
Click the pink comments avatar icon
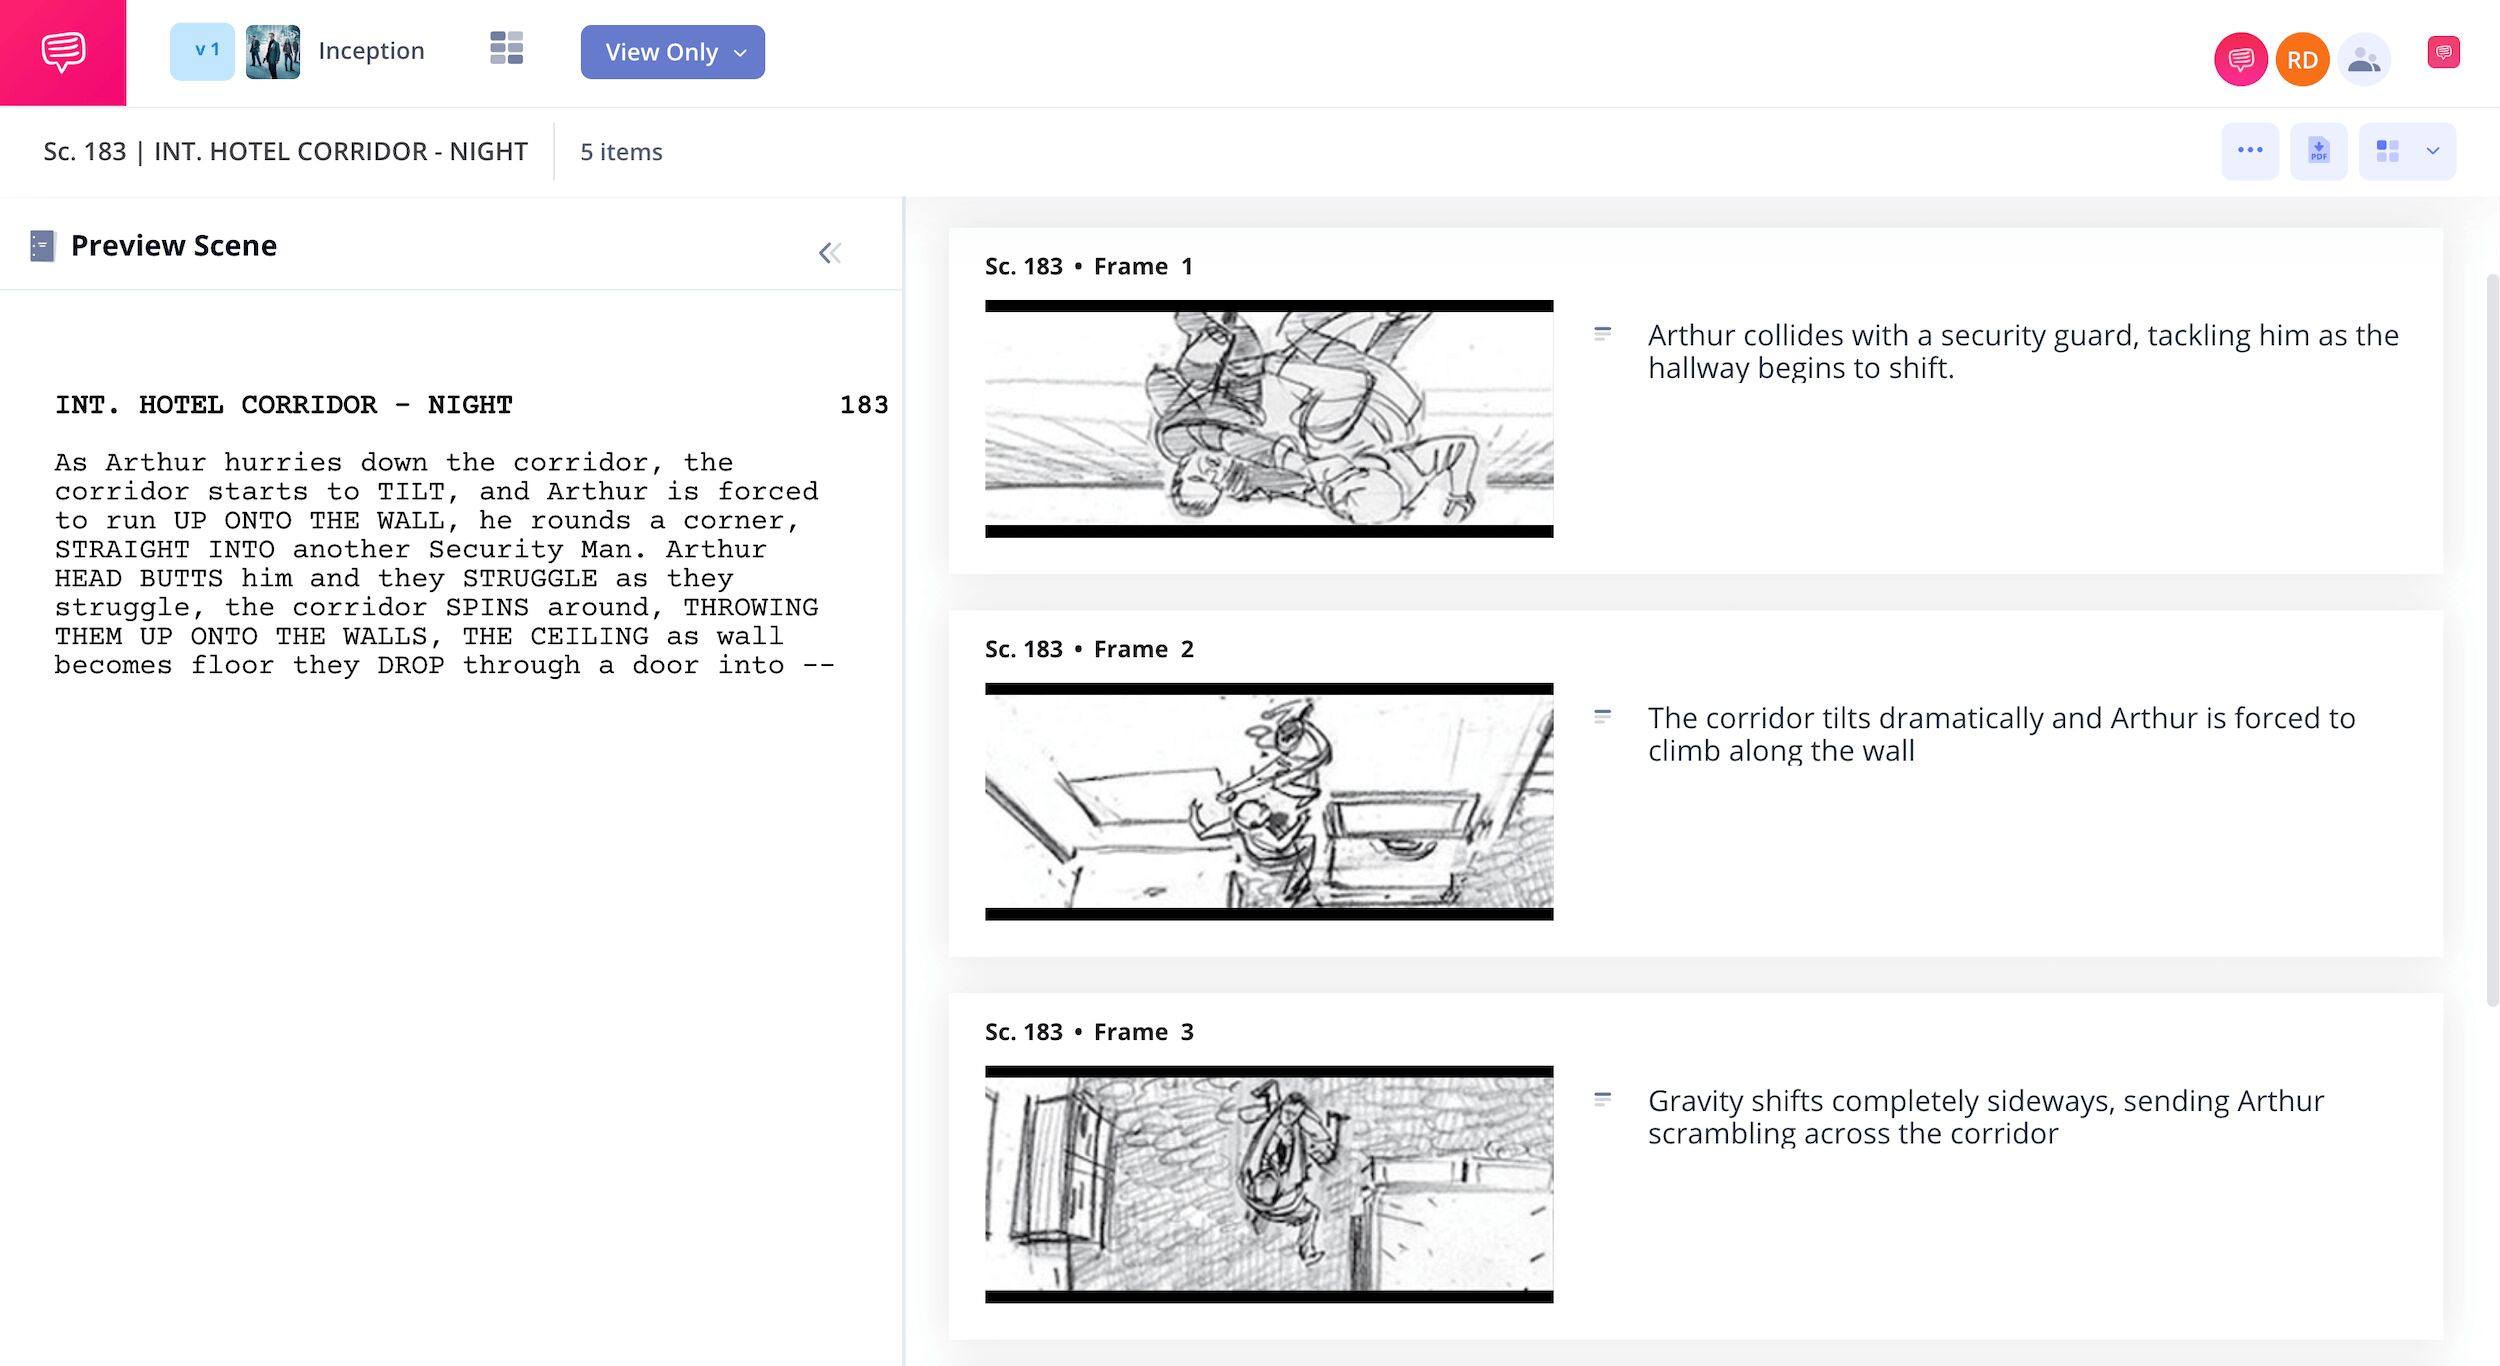2240,60
